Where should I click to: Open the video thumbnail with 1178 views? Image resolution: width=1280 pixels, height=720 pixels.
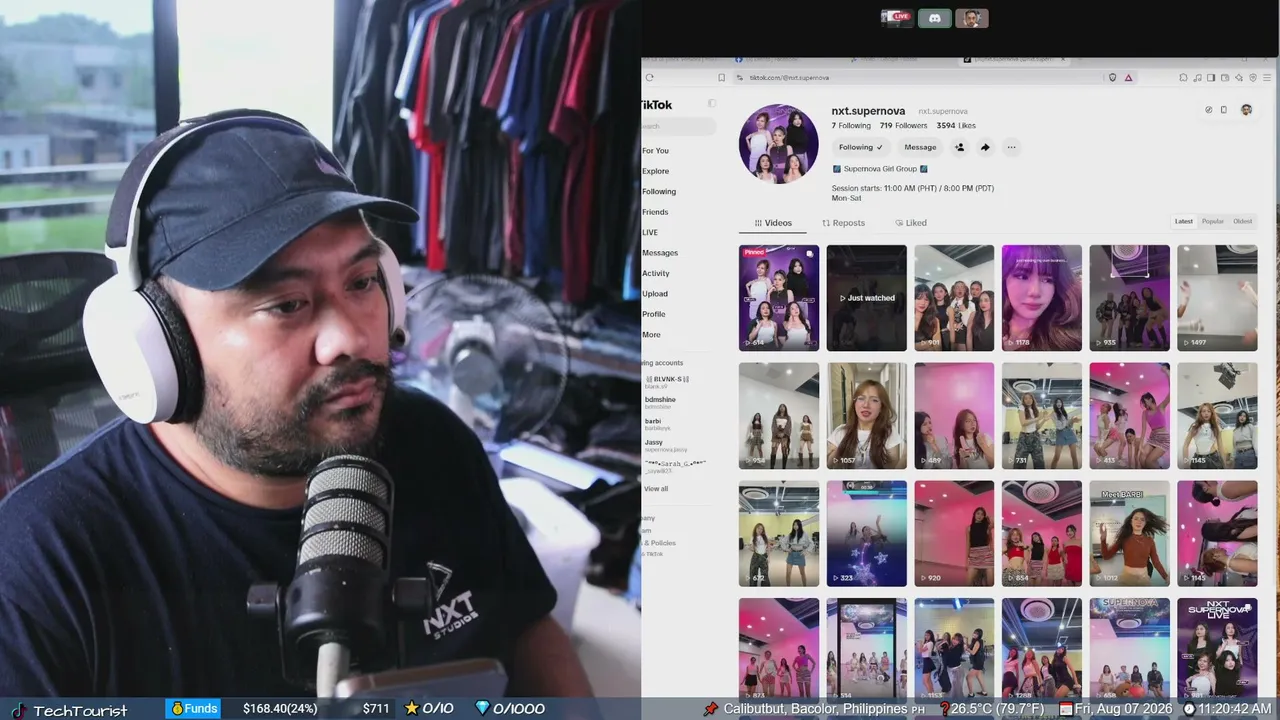coord(1042,298)
